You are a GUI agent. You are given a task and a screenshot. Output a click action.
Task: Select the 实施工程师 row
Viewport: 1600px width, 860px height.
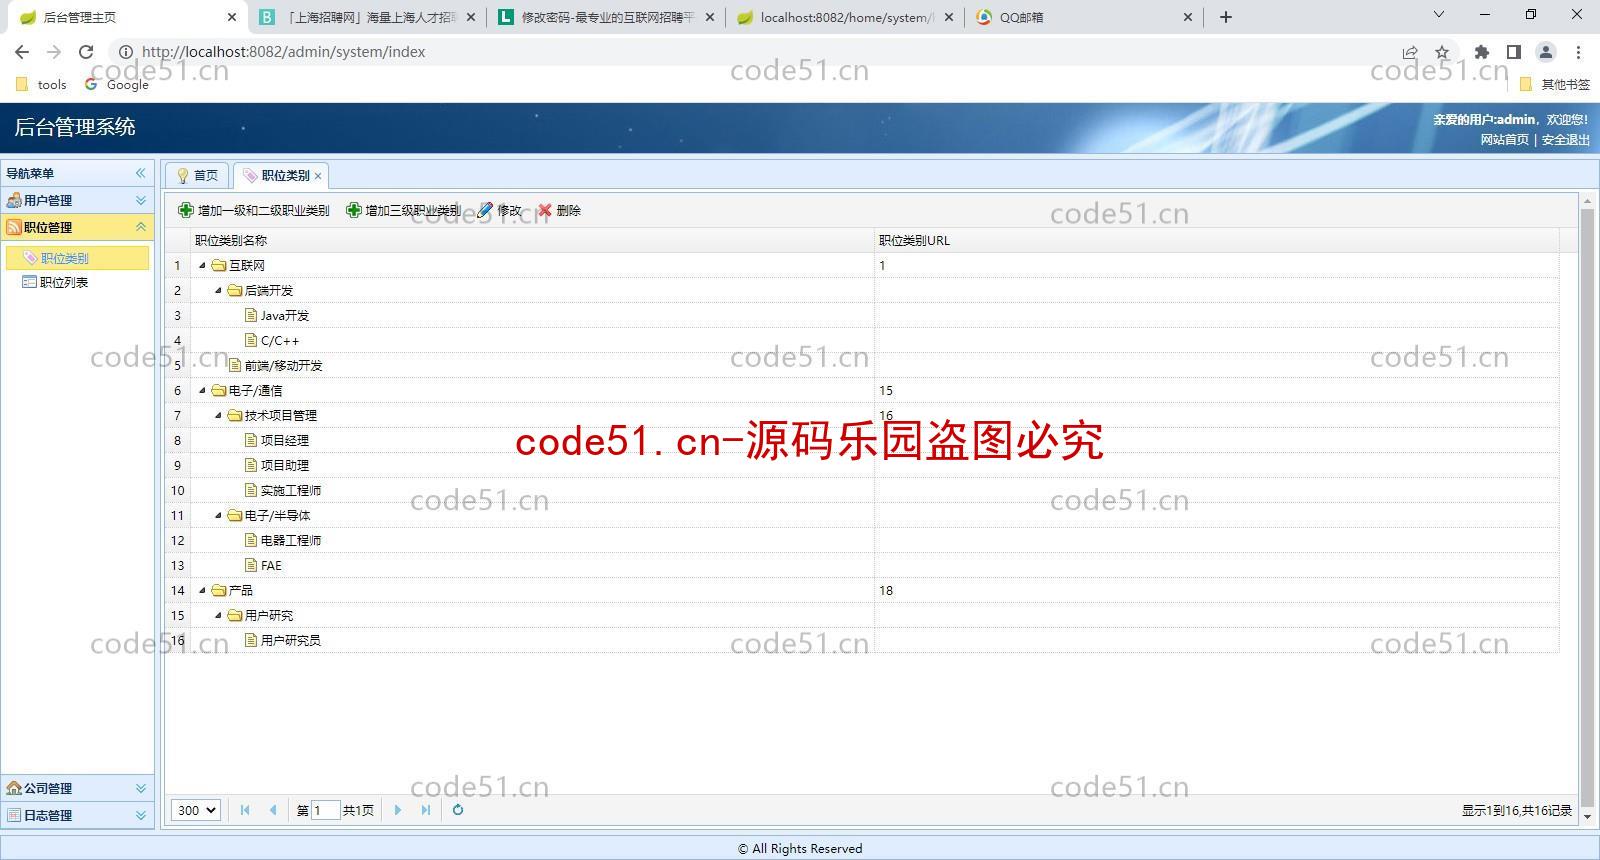tap(862, 490)
